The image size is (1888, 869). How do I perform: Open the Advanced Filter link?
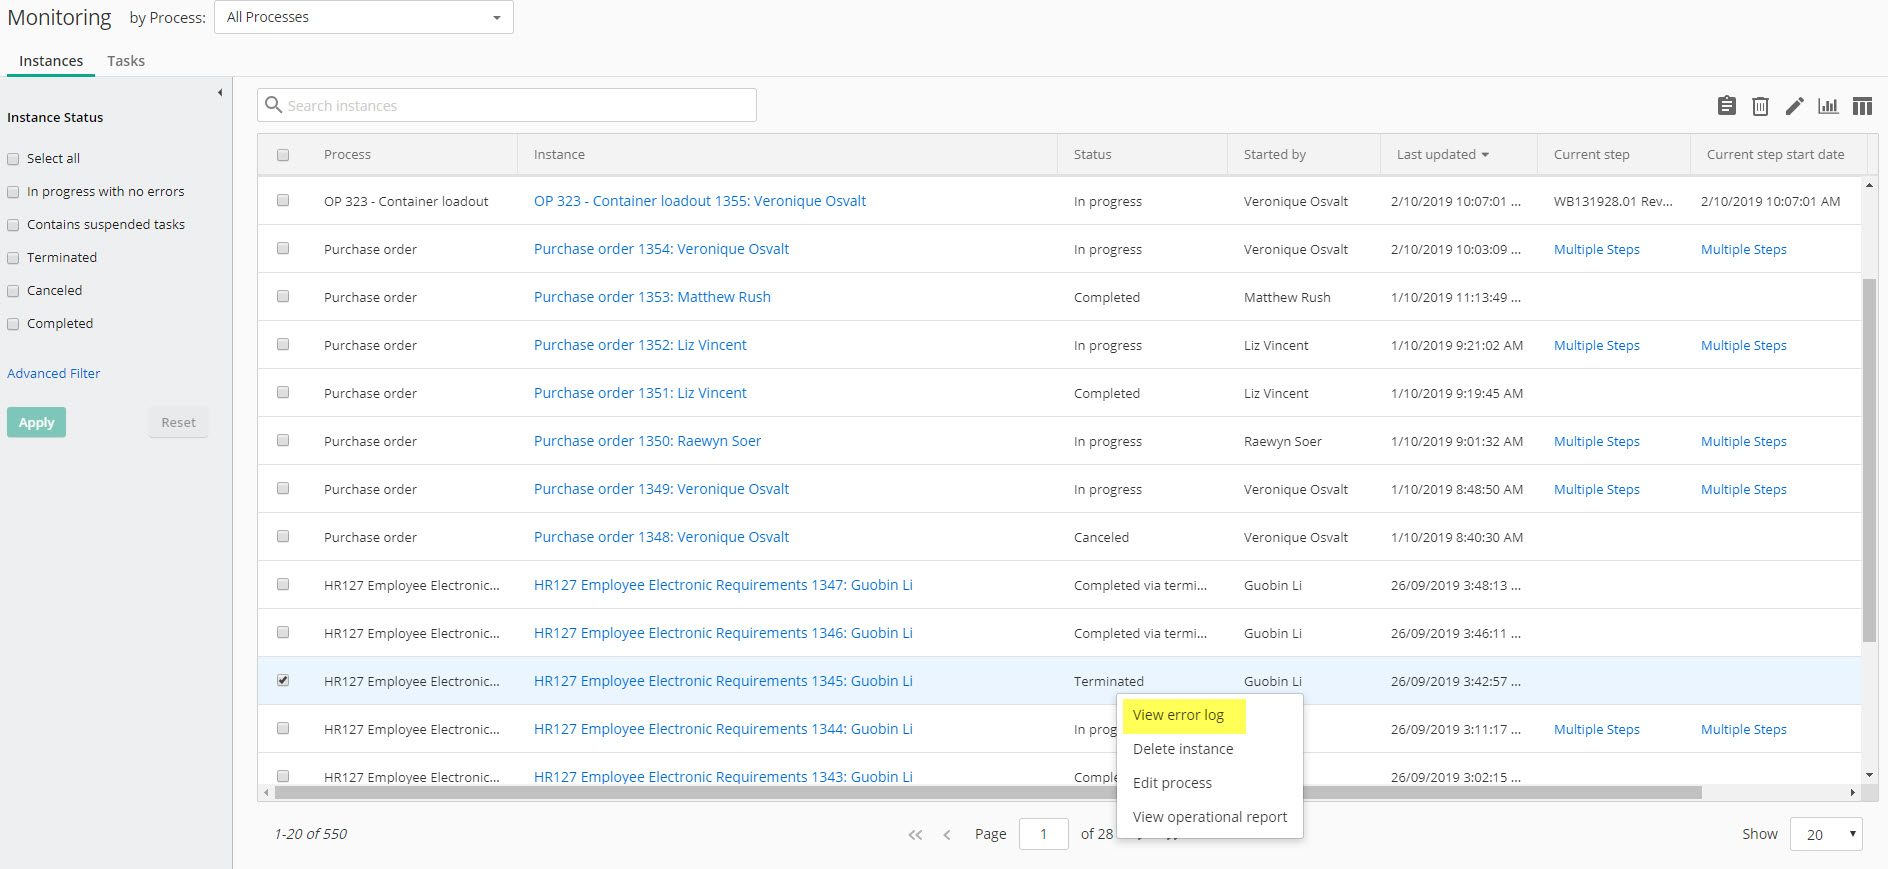[54, 373]
